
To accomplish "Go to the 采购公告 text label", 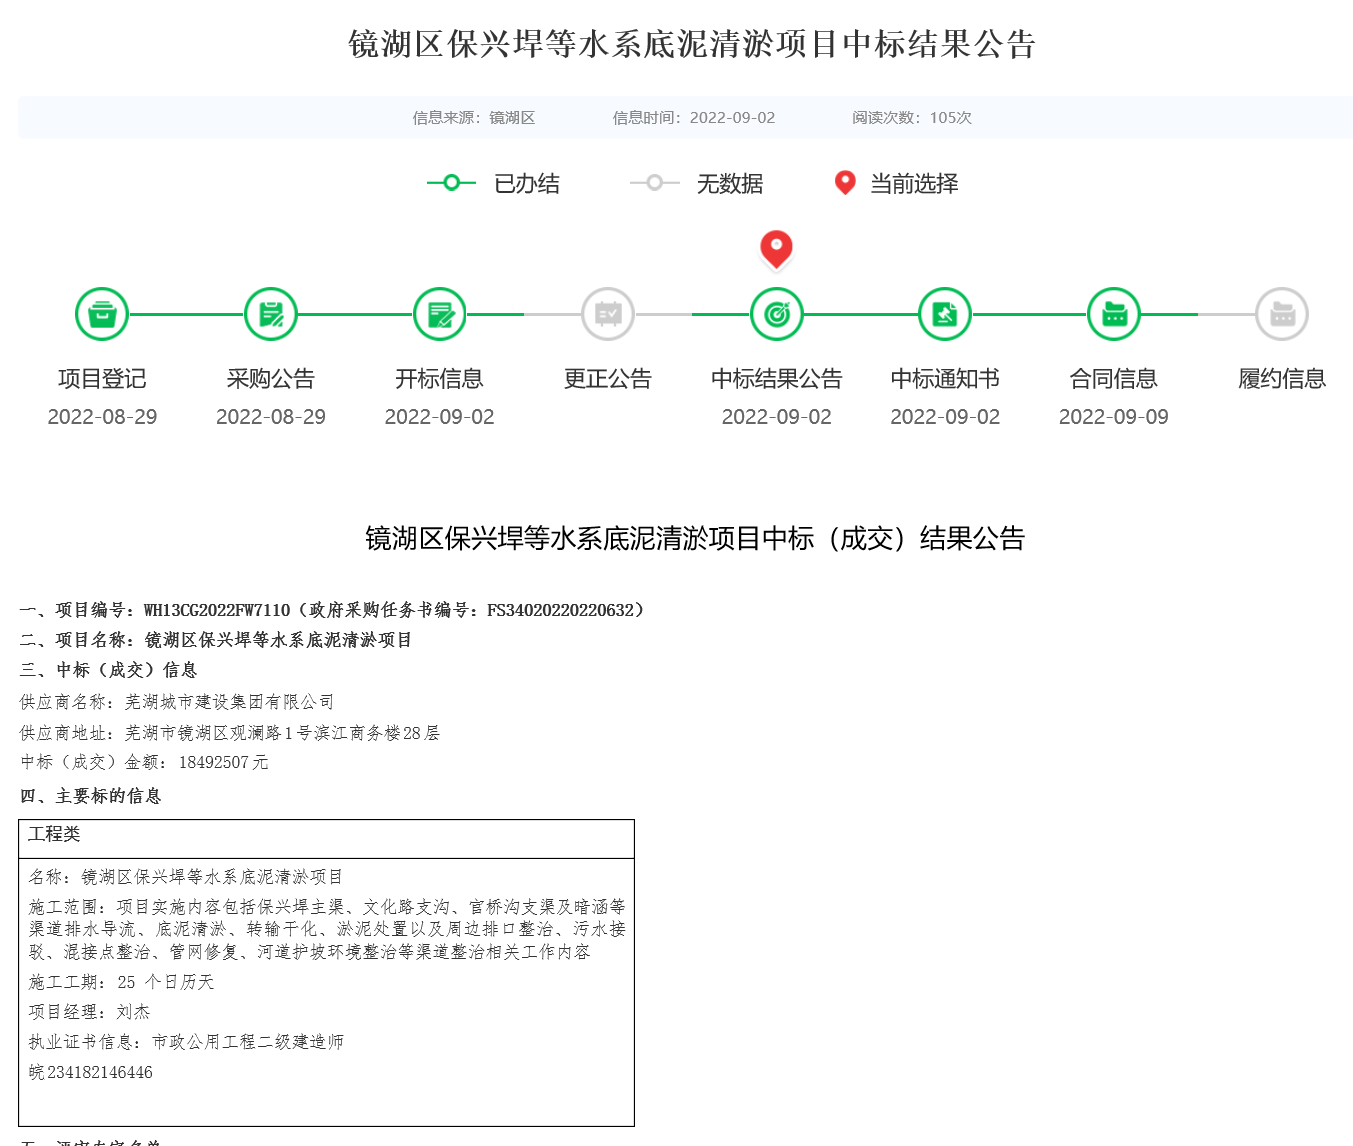I will 271,379.
